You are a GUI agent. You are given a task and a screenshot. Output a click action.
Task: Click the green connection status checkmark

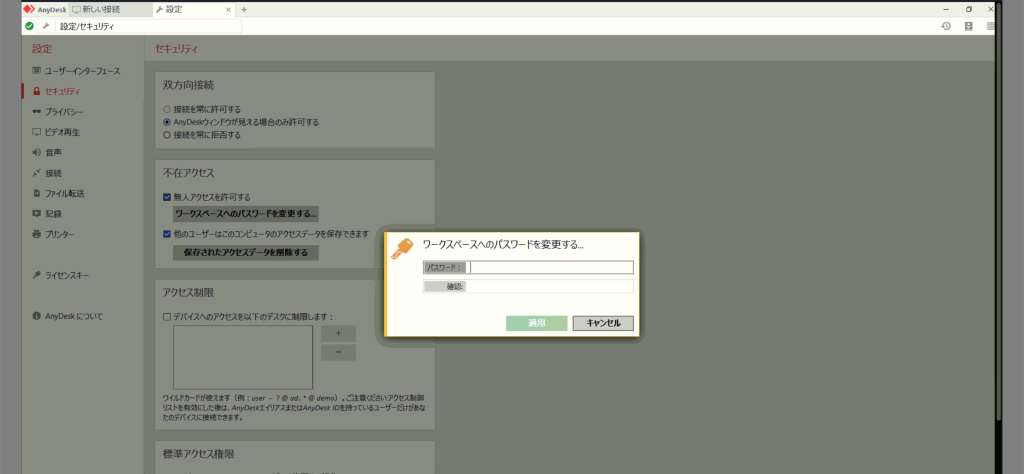pos(29,26)
